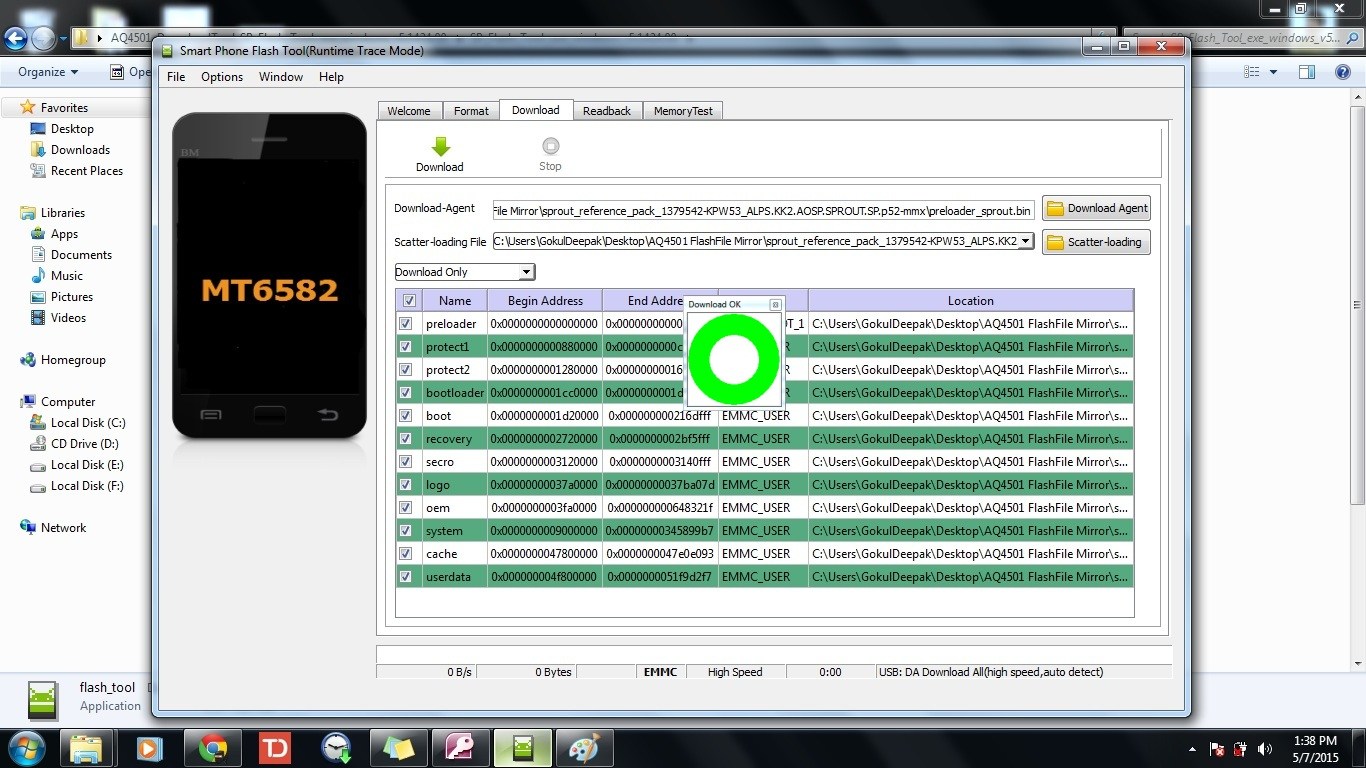This screenshot has width=1366, height=768.
Task: Open the File menu in Flash Tool
Action: click(176, 77)
